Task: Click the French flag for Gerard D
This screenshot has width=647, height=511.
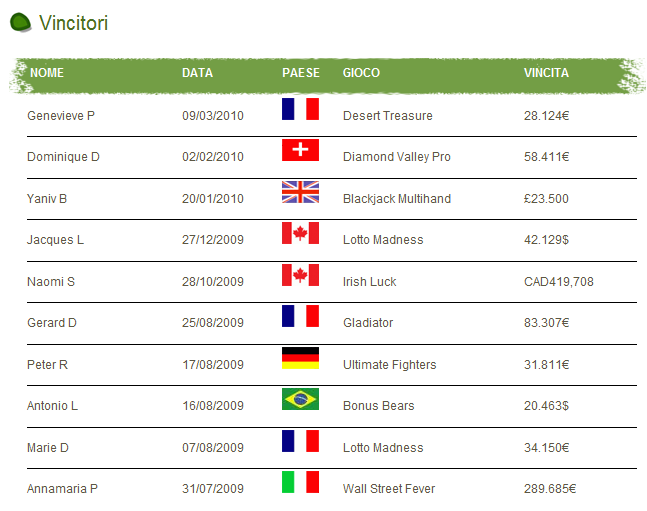Action: (300, 316)
